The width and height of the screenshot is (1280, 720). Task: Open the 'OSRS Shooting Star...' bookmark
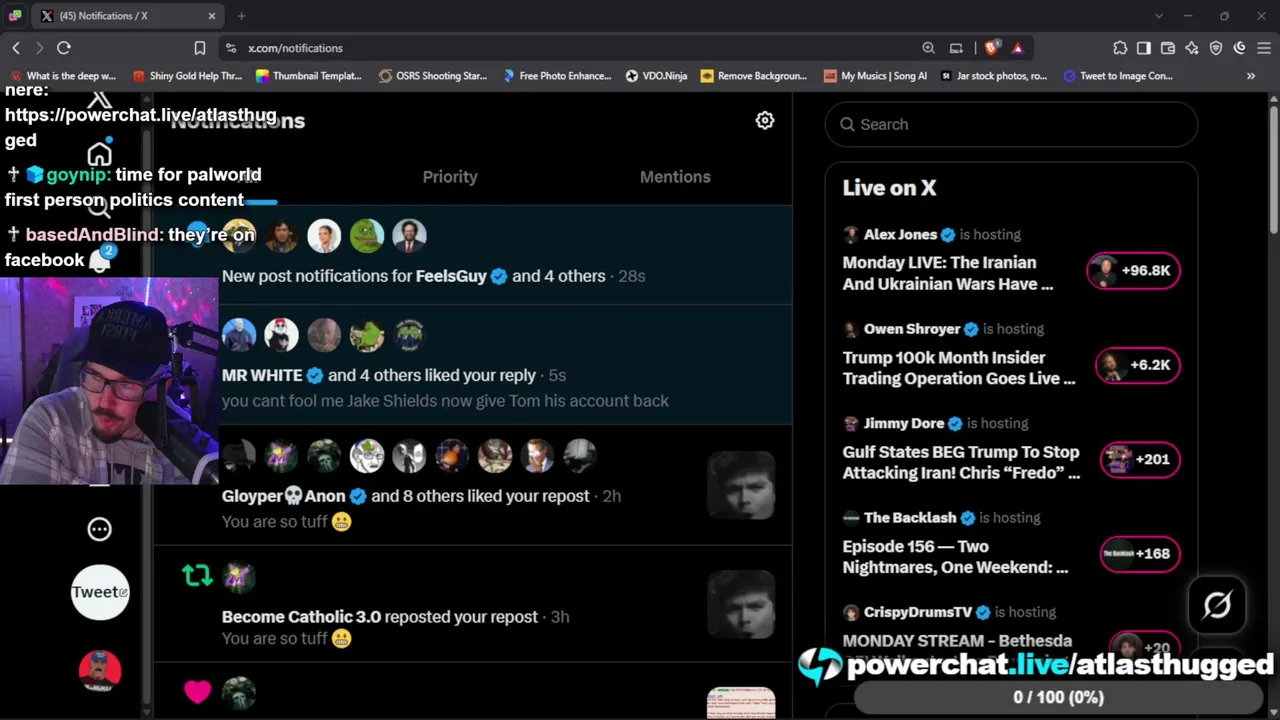point(433,76)
